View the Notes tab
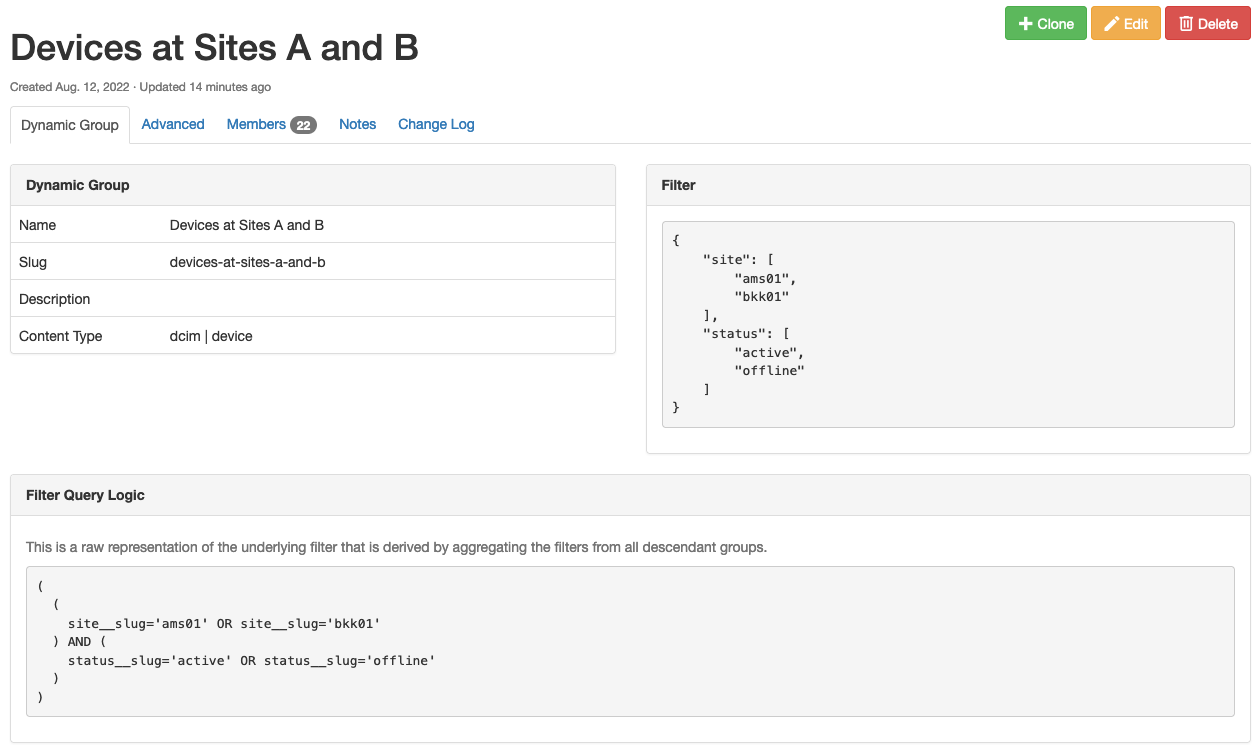The height and width of the screenshot is (754, 1257). point(357,124)
